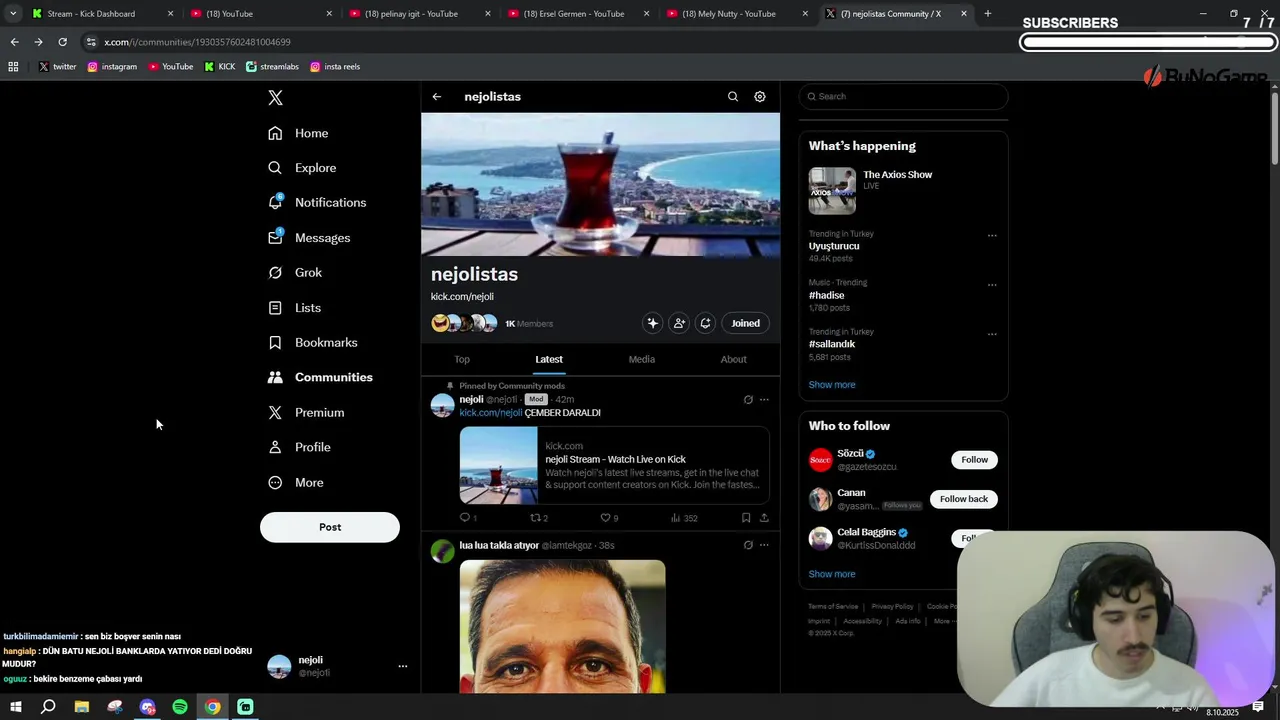
Task: Open more options on lua lua takla atıyor post
Action: (x=764, y=545)
